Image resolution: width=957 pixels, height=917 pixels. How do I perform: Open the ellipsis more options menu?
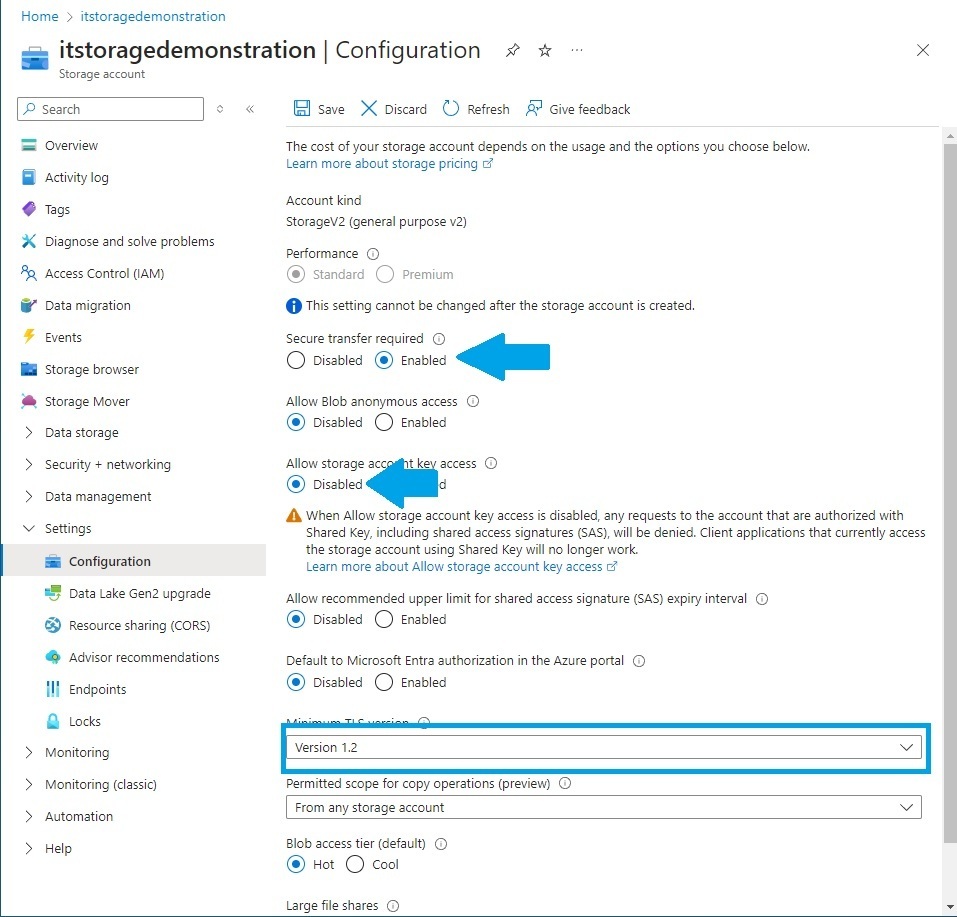[577, 50]
